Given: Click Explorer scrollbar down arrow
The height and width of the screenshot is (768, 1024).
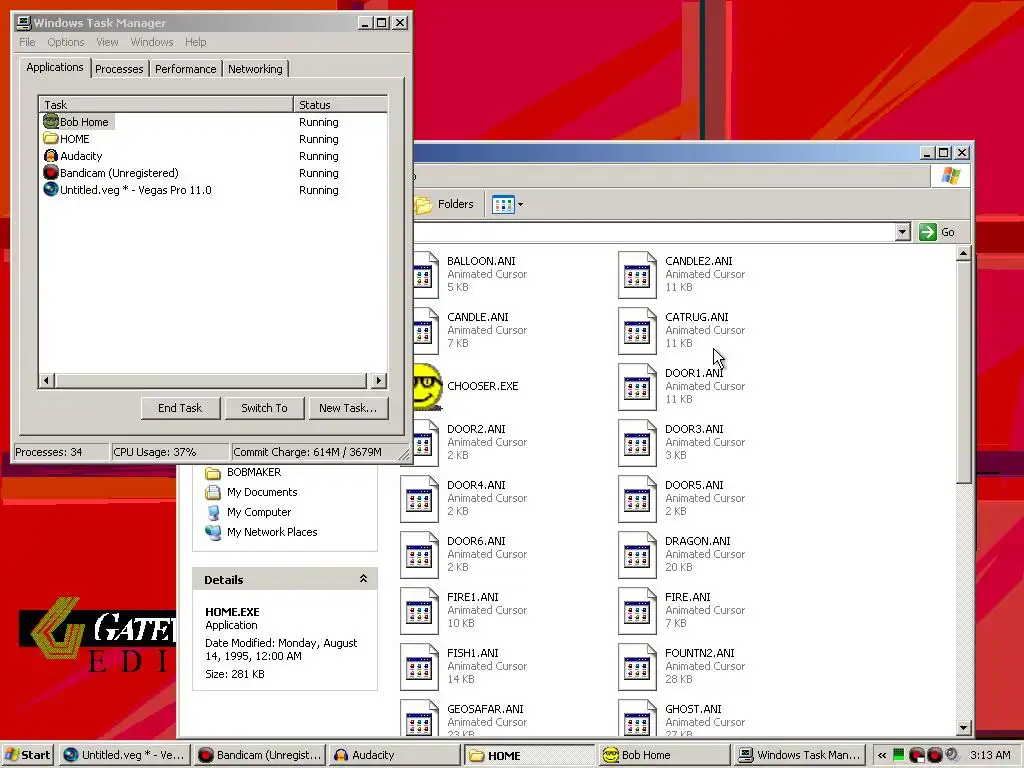Looking at the screenshot, I should (963, 728).
